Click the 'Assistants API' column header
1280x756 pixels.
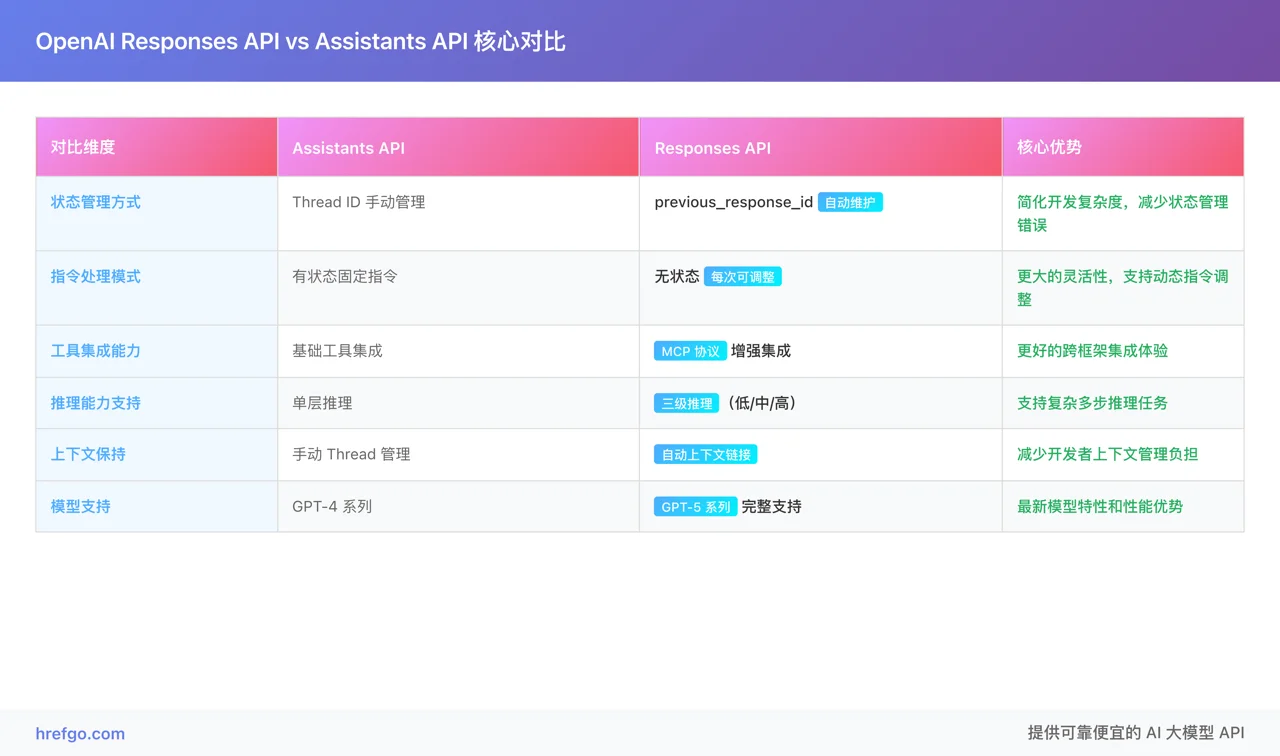coord(458,147)
